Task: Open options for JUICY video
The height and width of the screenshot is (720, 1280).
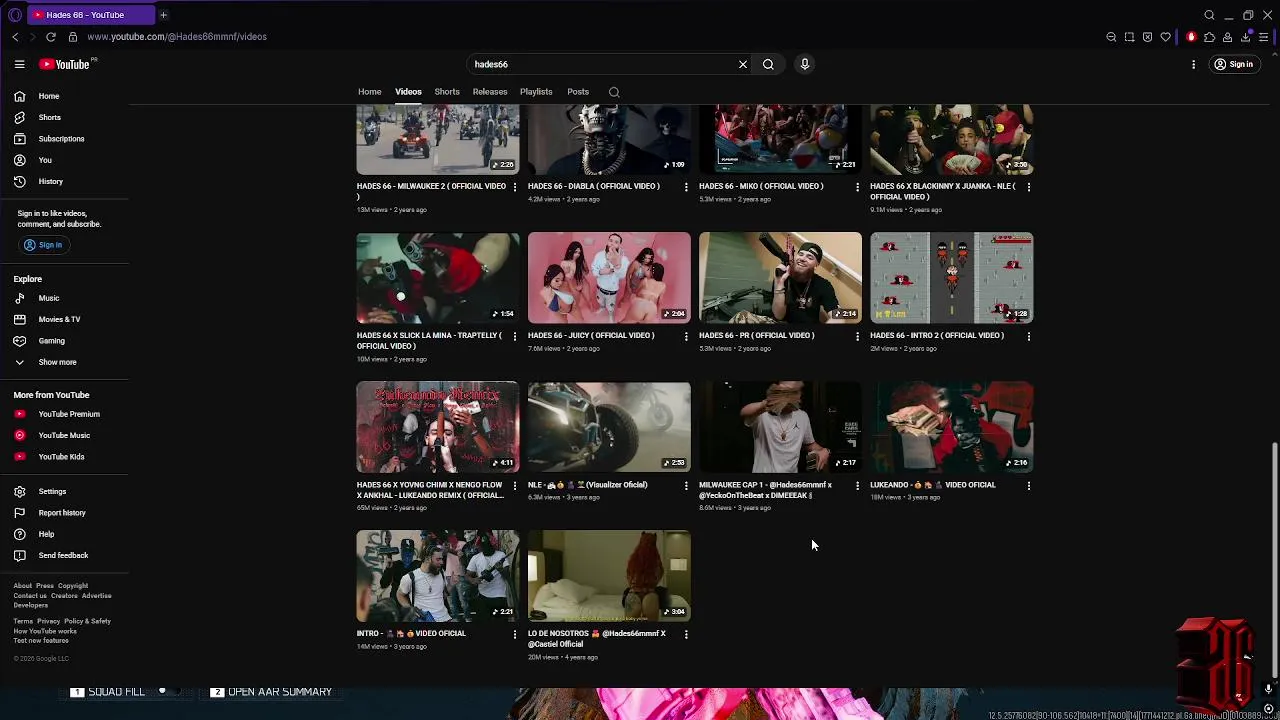Action: (686, 336)
